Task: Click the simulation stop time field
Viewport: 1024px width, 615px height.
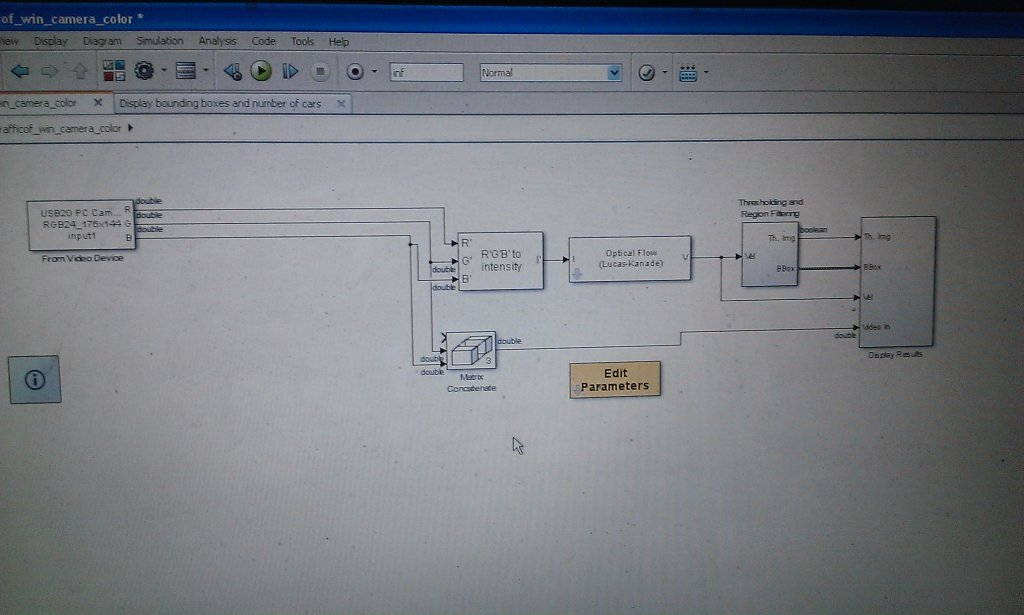Action: click(426, 72)
